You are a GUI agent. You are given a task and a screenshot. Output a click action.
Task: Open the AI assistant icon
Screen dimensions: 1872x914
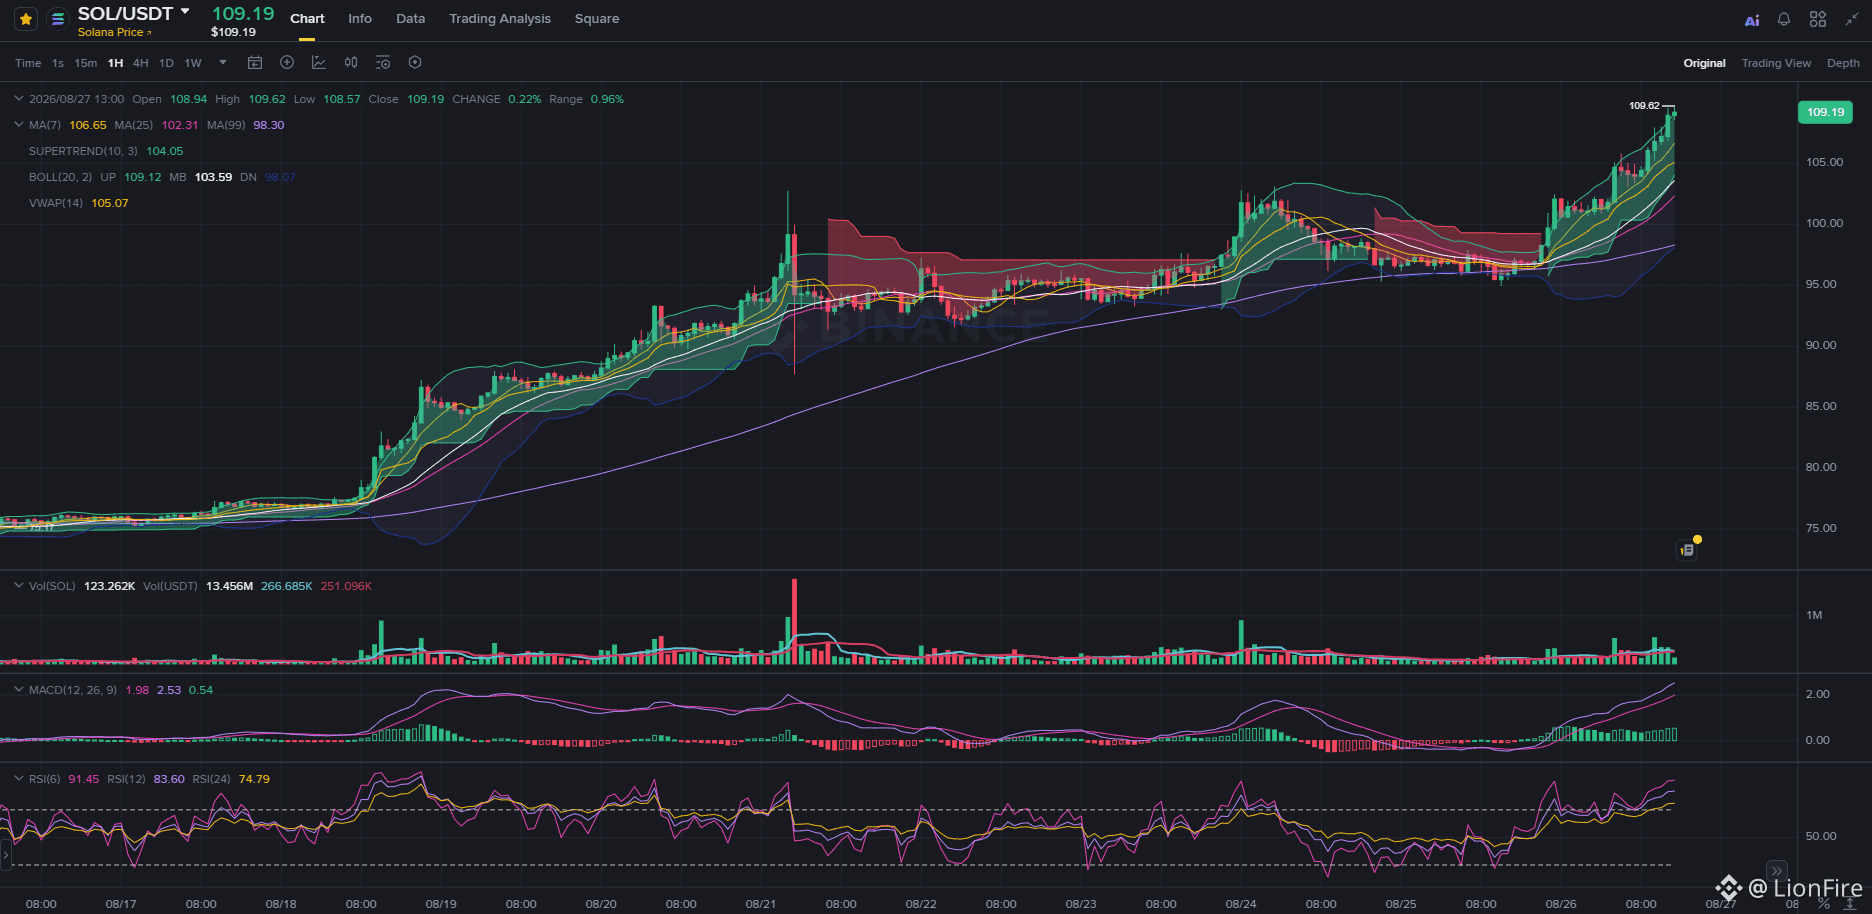tap(1752, 20)
